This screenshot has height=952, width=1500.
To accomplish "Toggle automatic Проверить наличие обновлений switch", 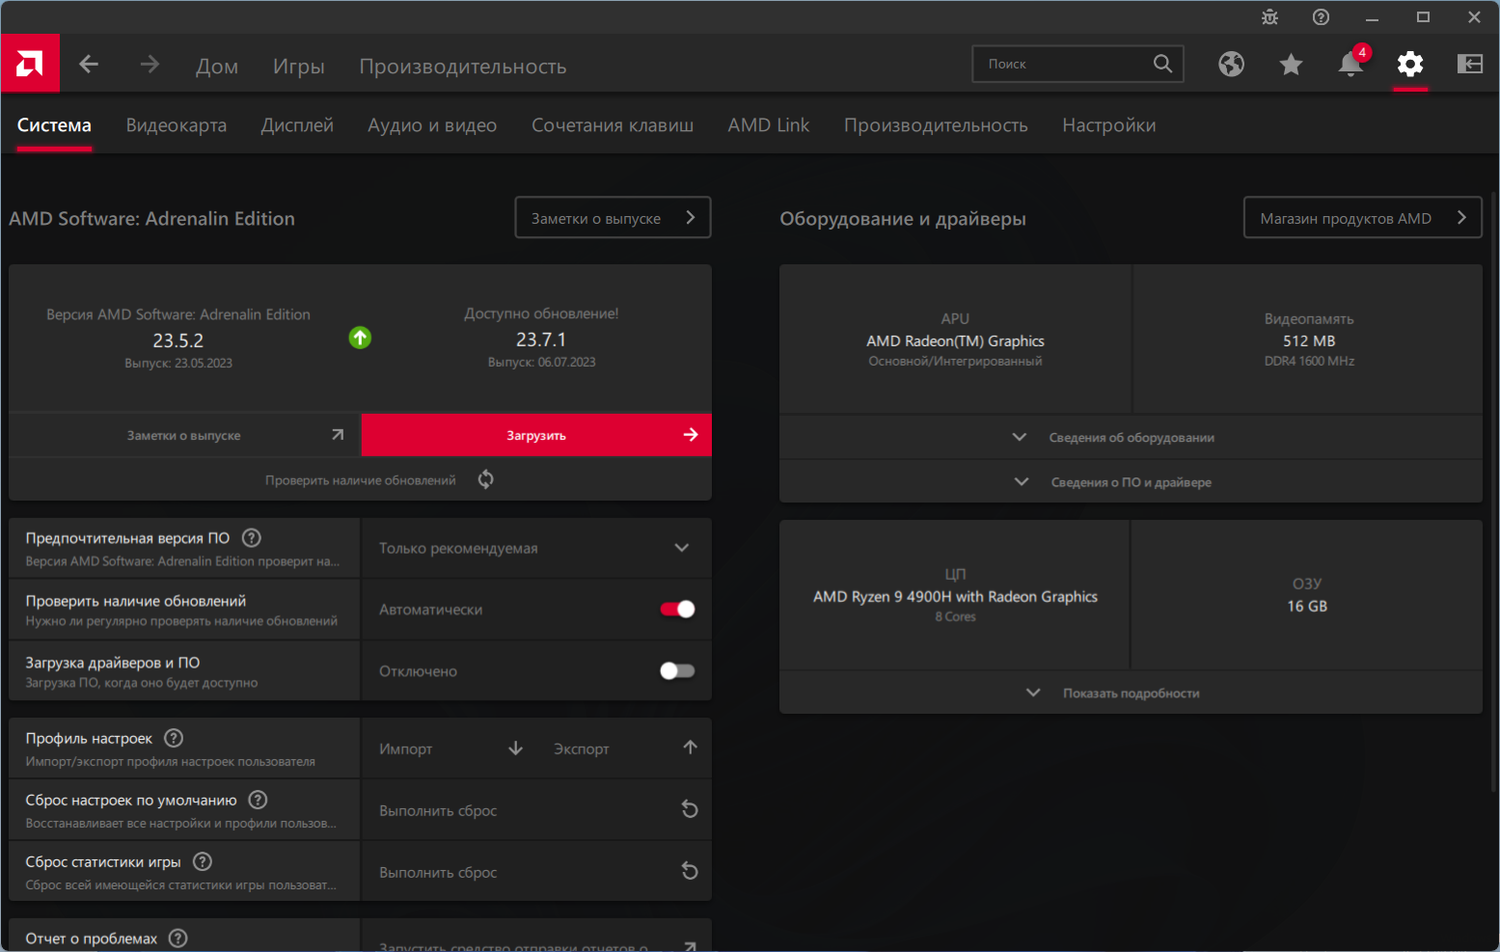I will click(677, 609).
